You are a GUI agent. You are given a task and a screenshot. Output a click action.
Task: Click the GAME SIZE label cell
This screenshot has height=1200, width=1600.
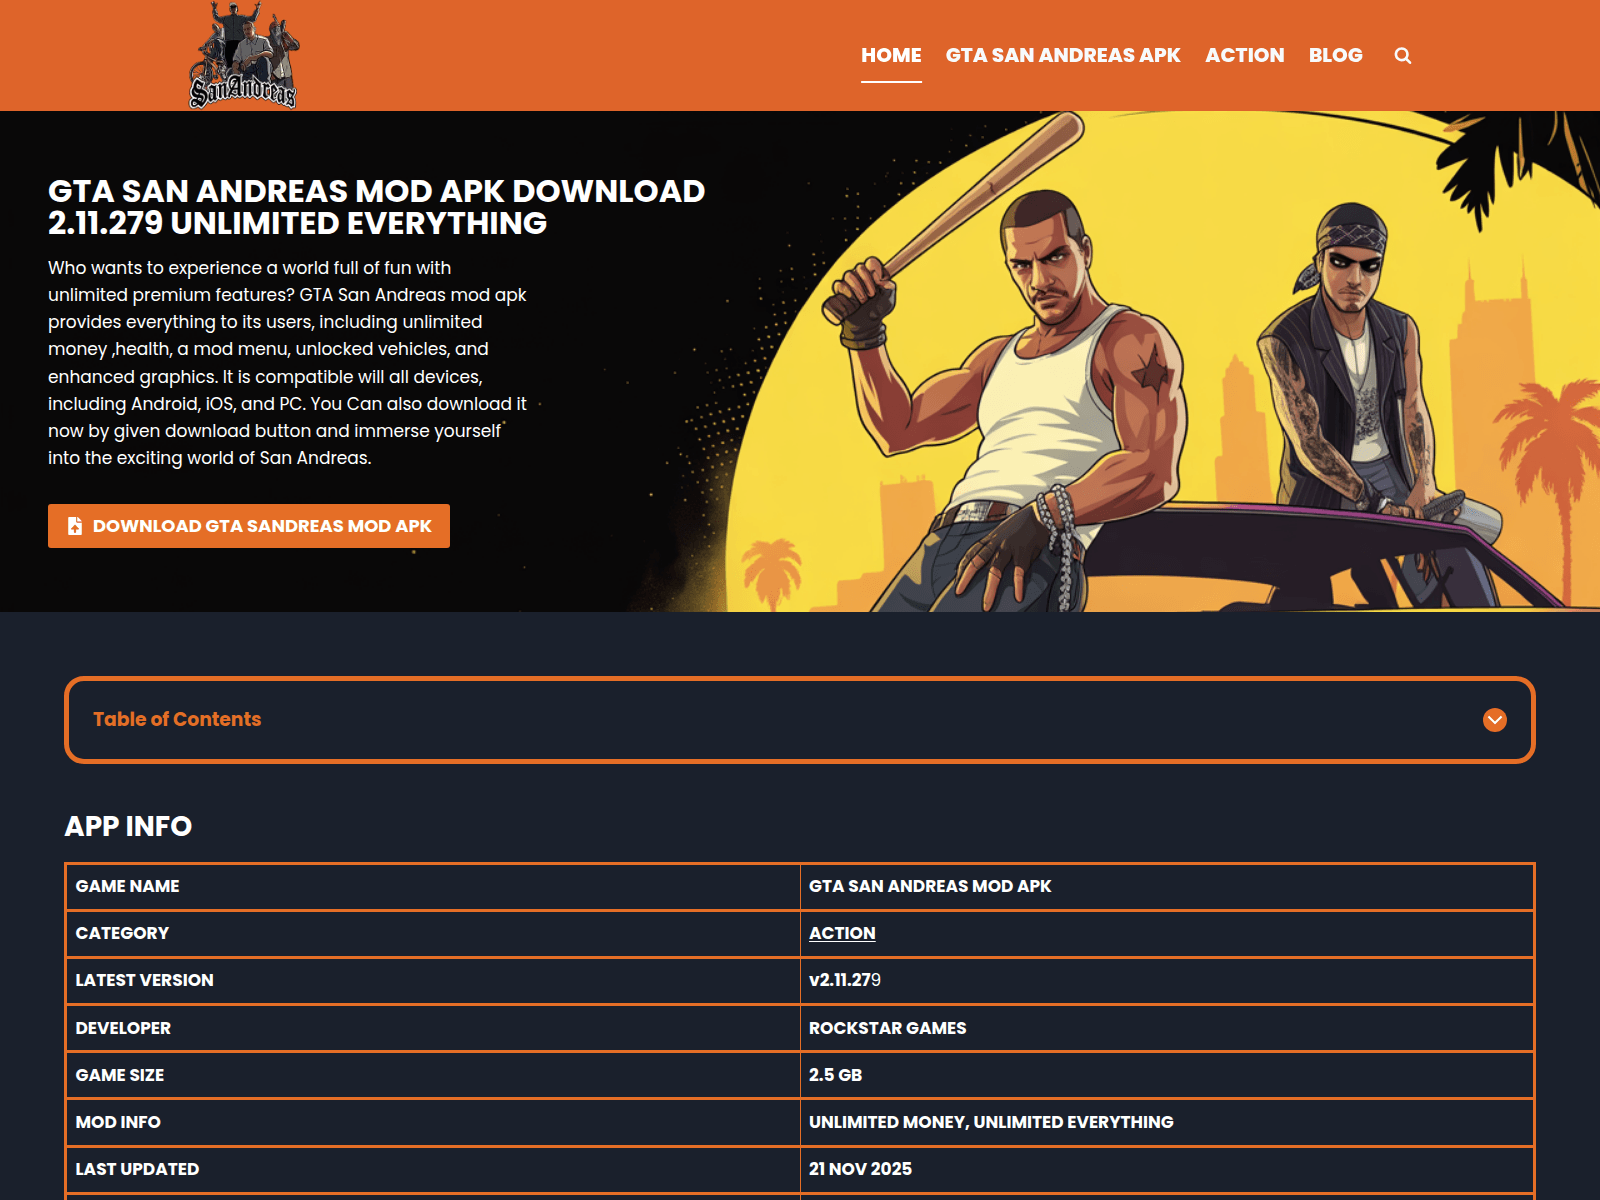[433, 1075]
